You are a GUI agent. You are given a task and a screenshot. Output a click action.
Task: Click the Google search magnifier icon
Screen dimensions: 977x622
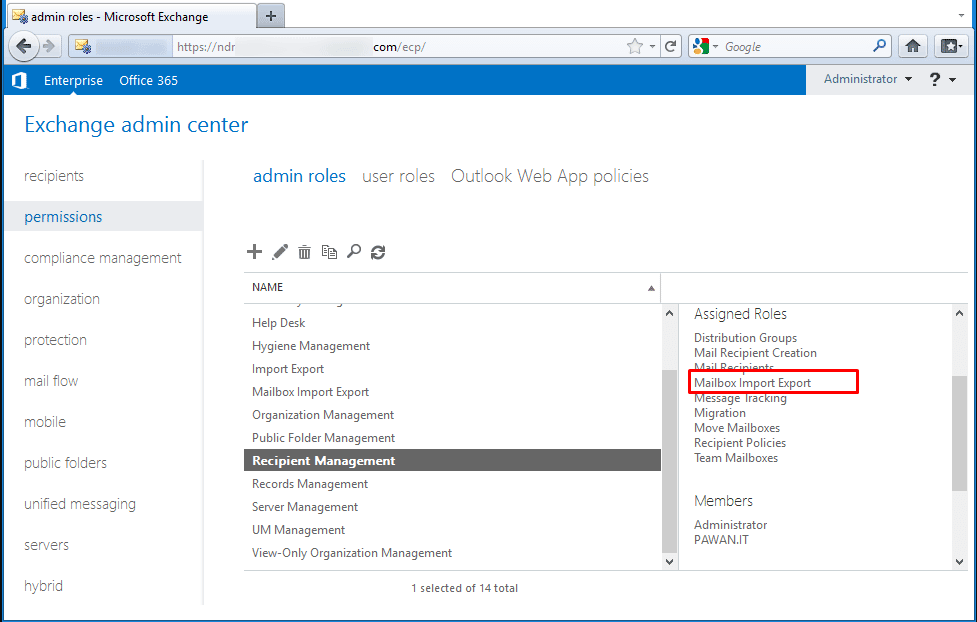click(879, 45)
